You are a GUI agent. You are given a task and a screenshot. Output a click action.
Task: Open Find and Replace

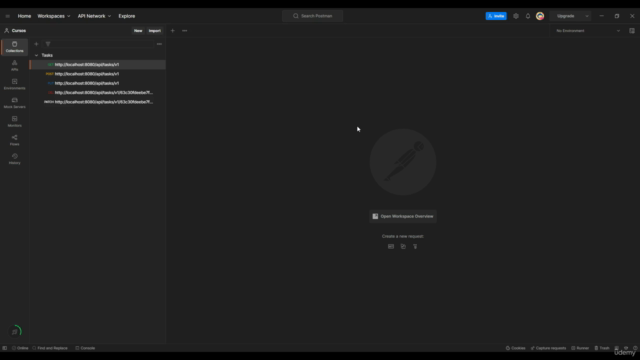click(50, 348)
